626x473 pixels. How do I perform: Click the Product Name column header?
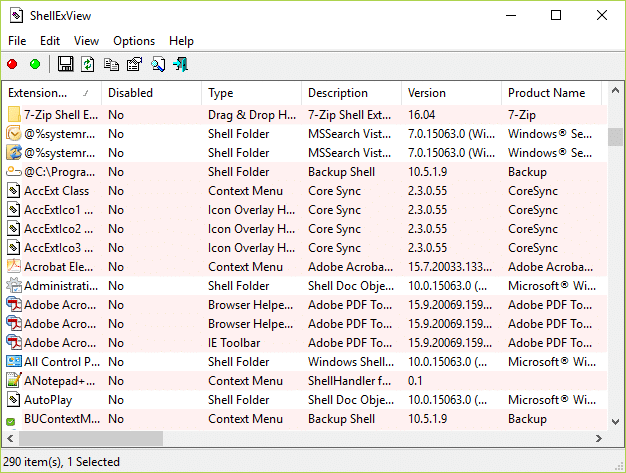point(550,93)
